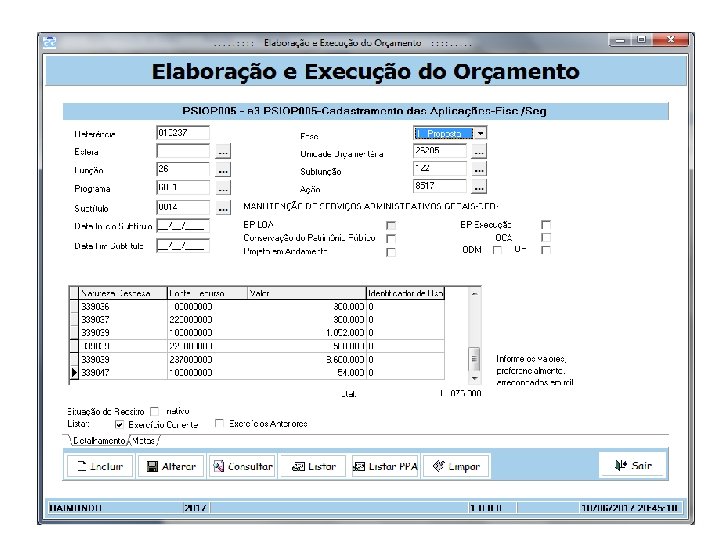This screenshot has height=540, width=720.
Task: Click the Limpar eraser icon button
Action: tap(456, 467)
